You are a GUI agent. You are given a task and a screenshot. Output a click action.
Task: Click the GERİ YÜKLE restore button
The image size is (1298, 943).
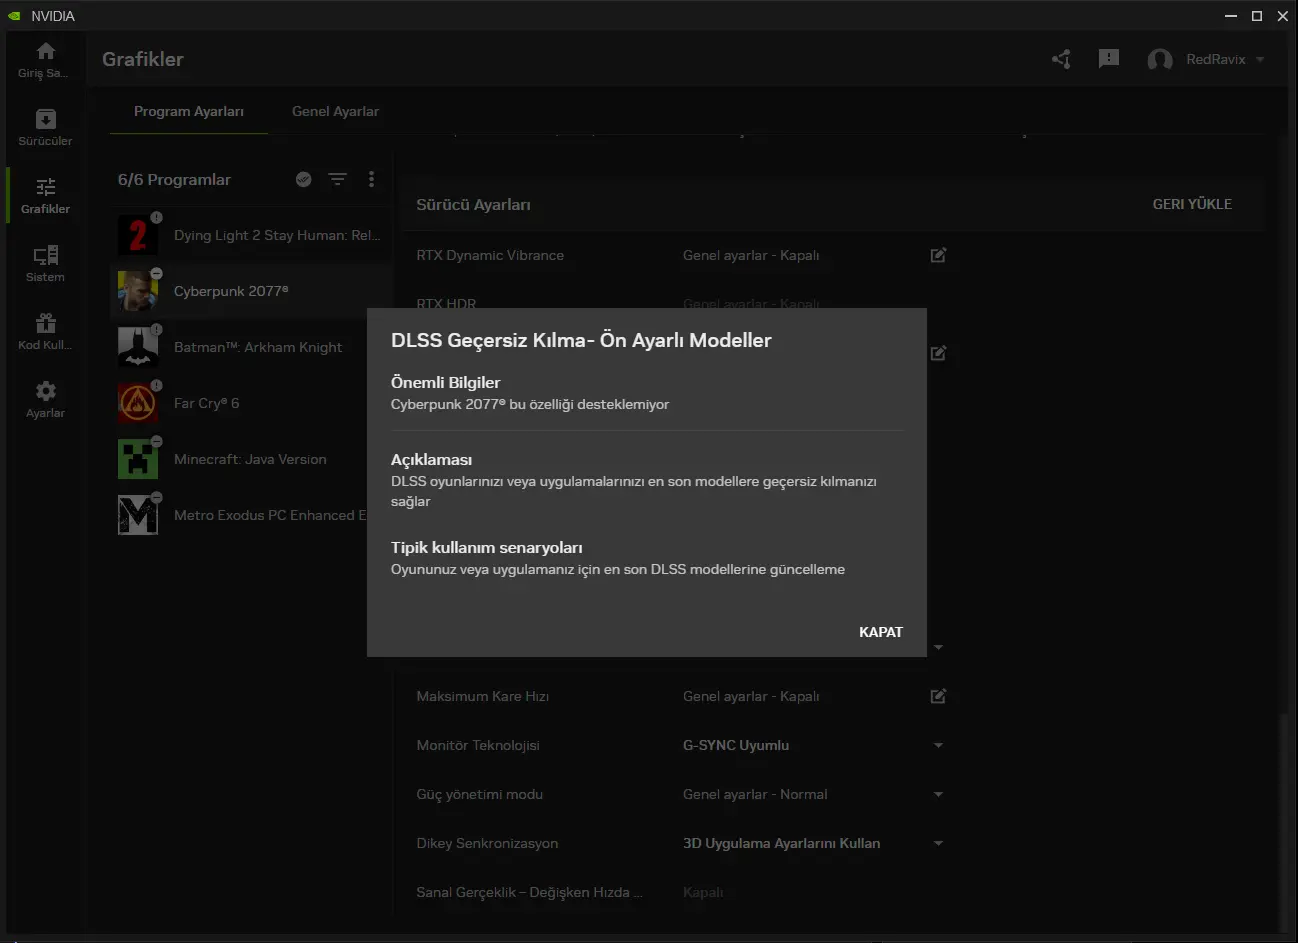click(x=1192, y=204)
